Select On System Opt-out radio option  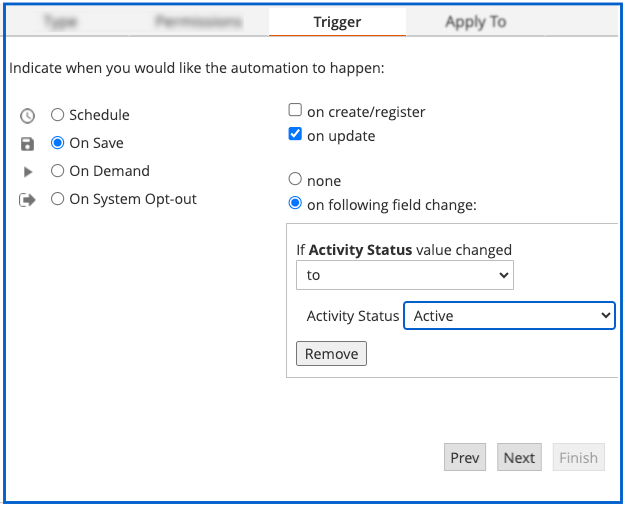click(58, 199)
